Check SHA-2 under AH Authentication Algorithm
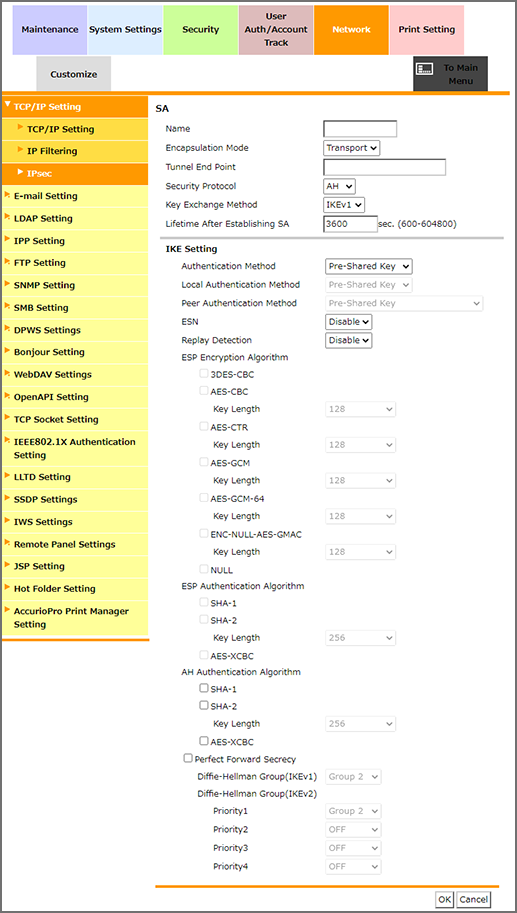Viewport: 517px width, 913px height. point(204,706)
